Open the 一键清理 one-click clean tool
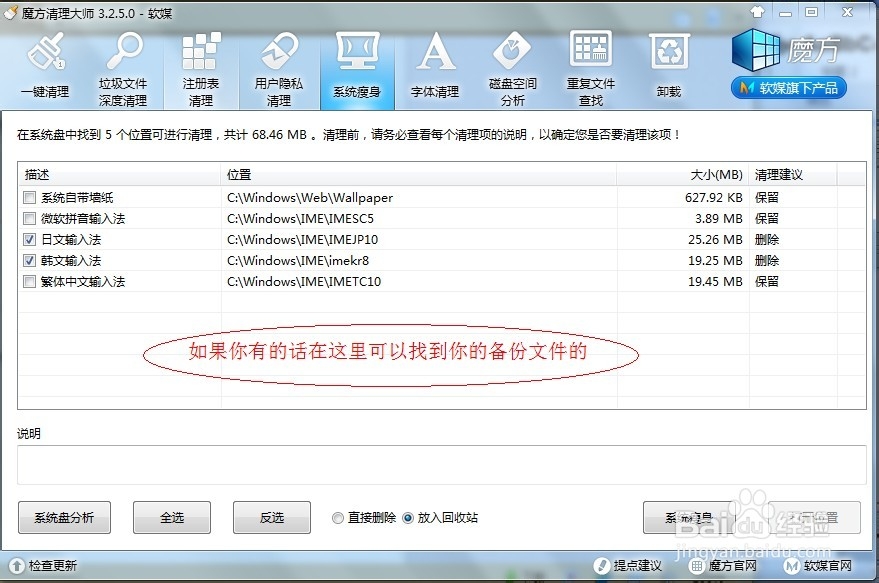Image resolution: width=879 pixels, height=583 pixels. [x=45, y=67]
